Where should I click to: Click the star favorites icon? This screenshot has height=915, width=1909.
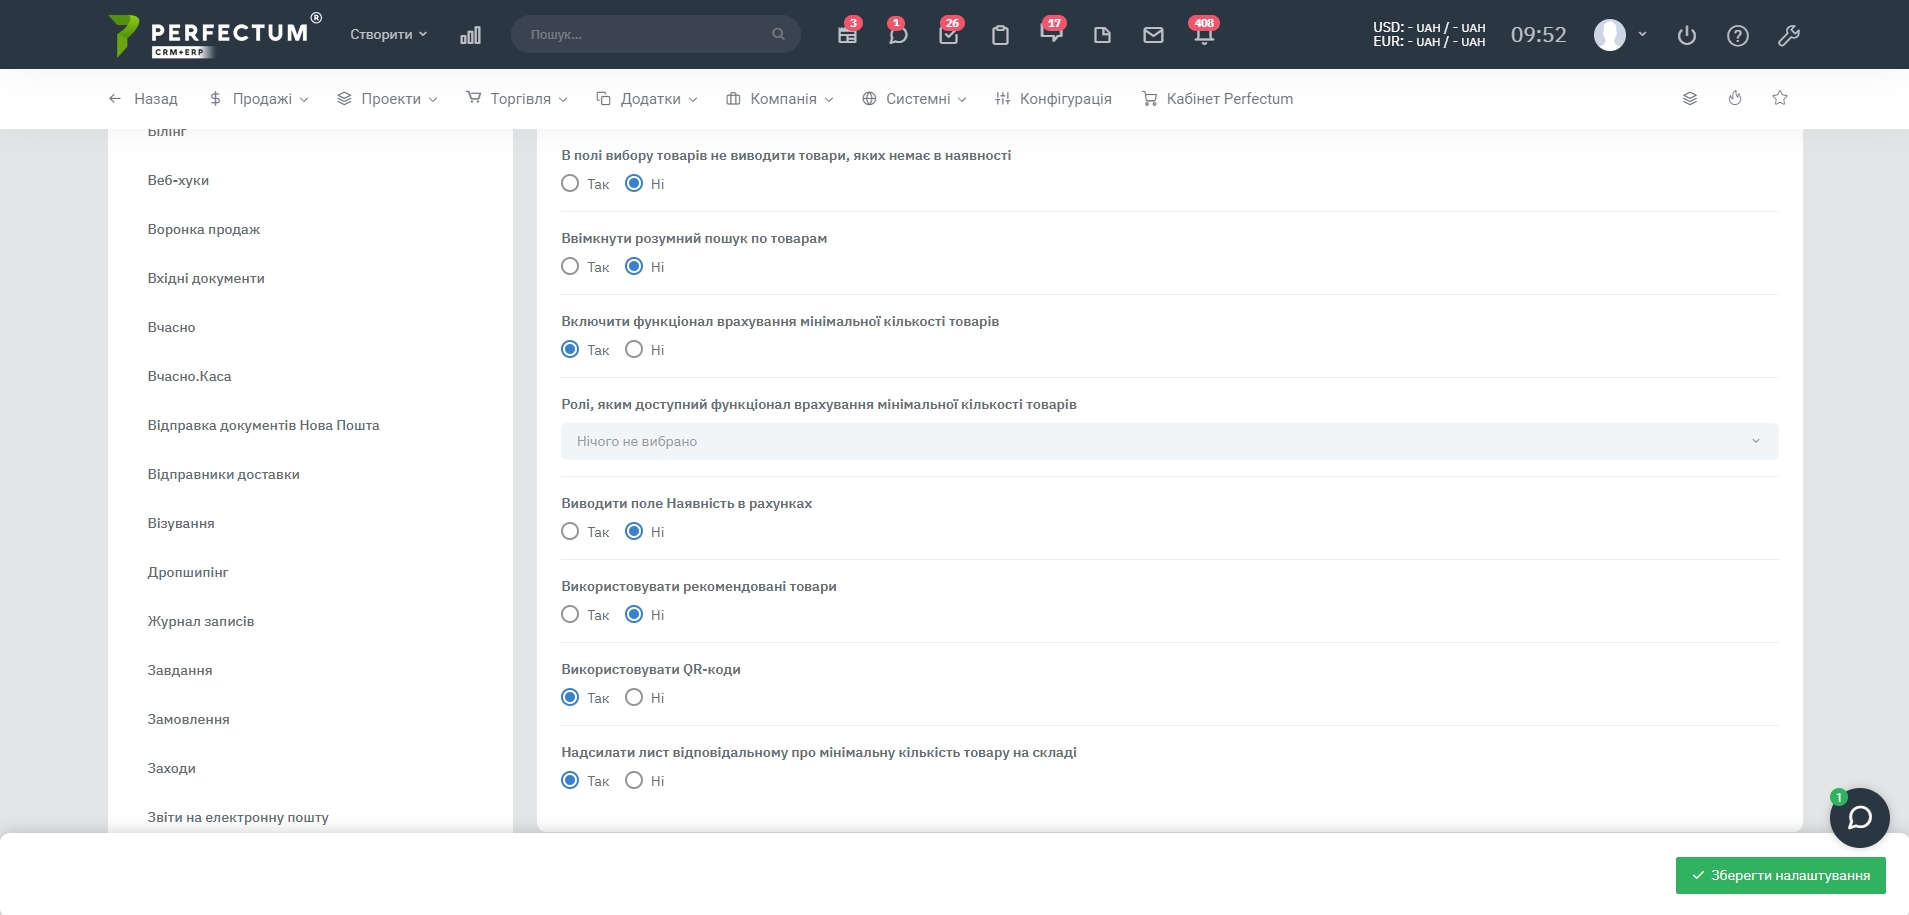pos(1780,98)
